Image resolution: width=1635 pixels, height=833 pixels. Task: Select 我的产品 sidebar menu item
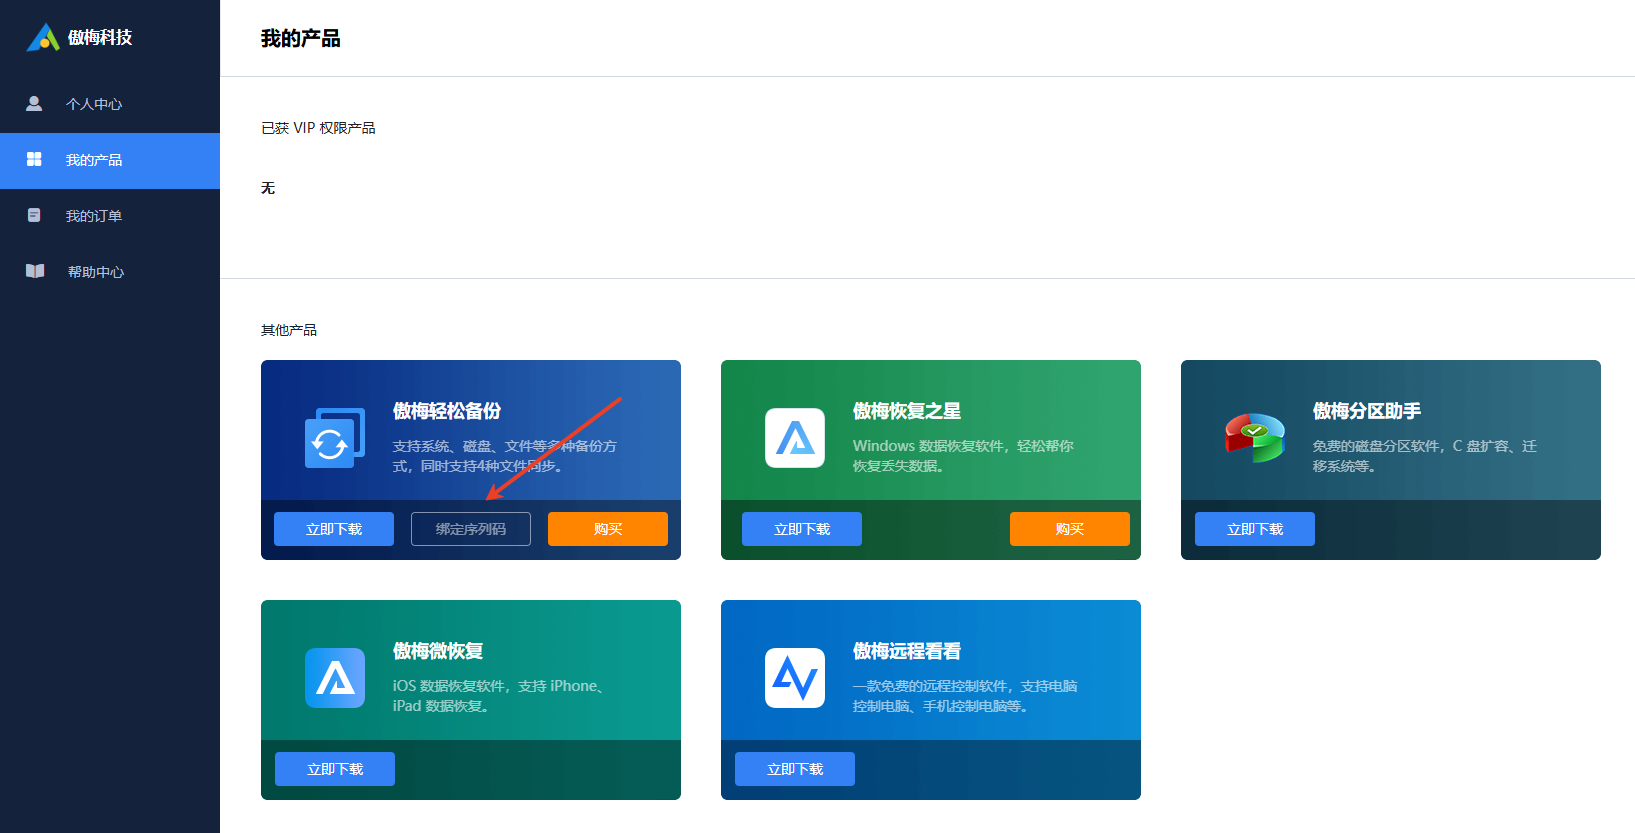[x=94, y=160]
